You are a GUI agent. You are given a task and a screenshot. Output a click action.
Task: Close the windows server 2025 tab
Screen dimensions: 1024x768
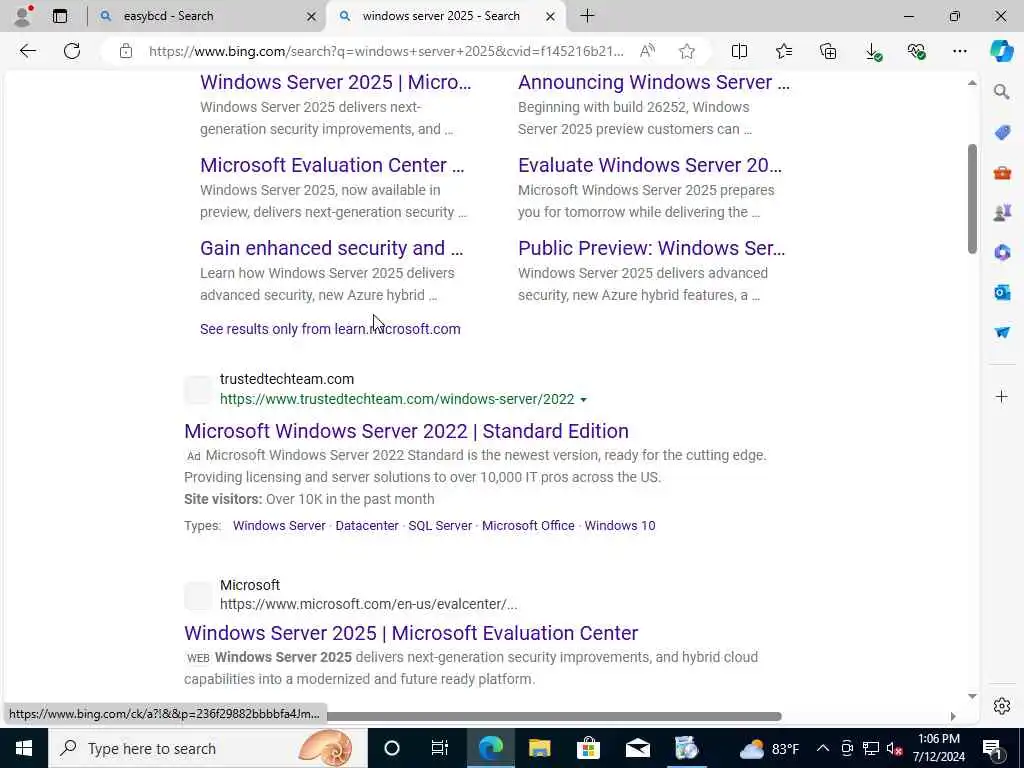pyautogui.click(x=550, y=16)
